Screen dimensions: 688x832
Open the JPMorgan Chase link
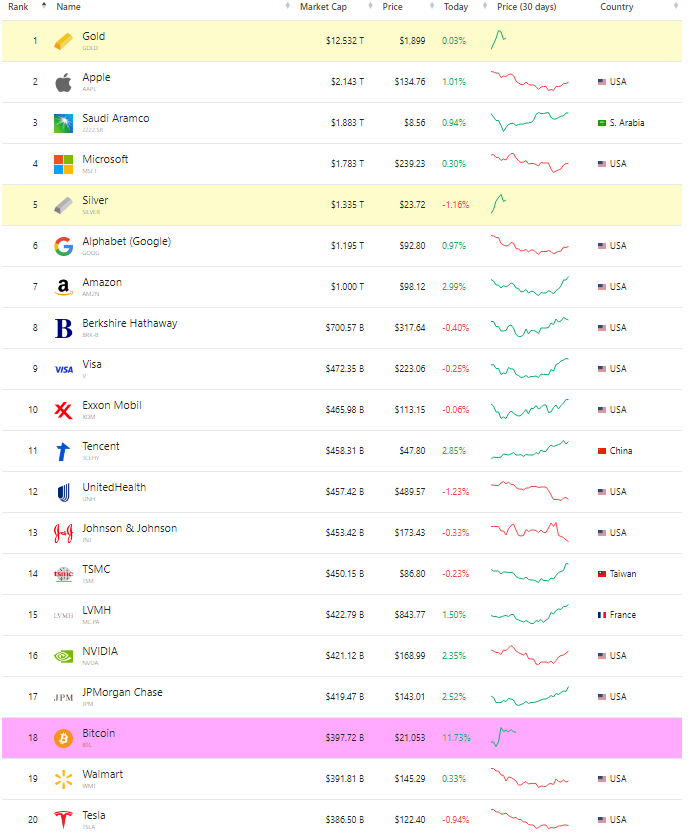[x=122, y=692]
